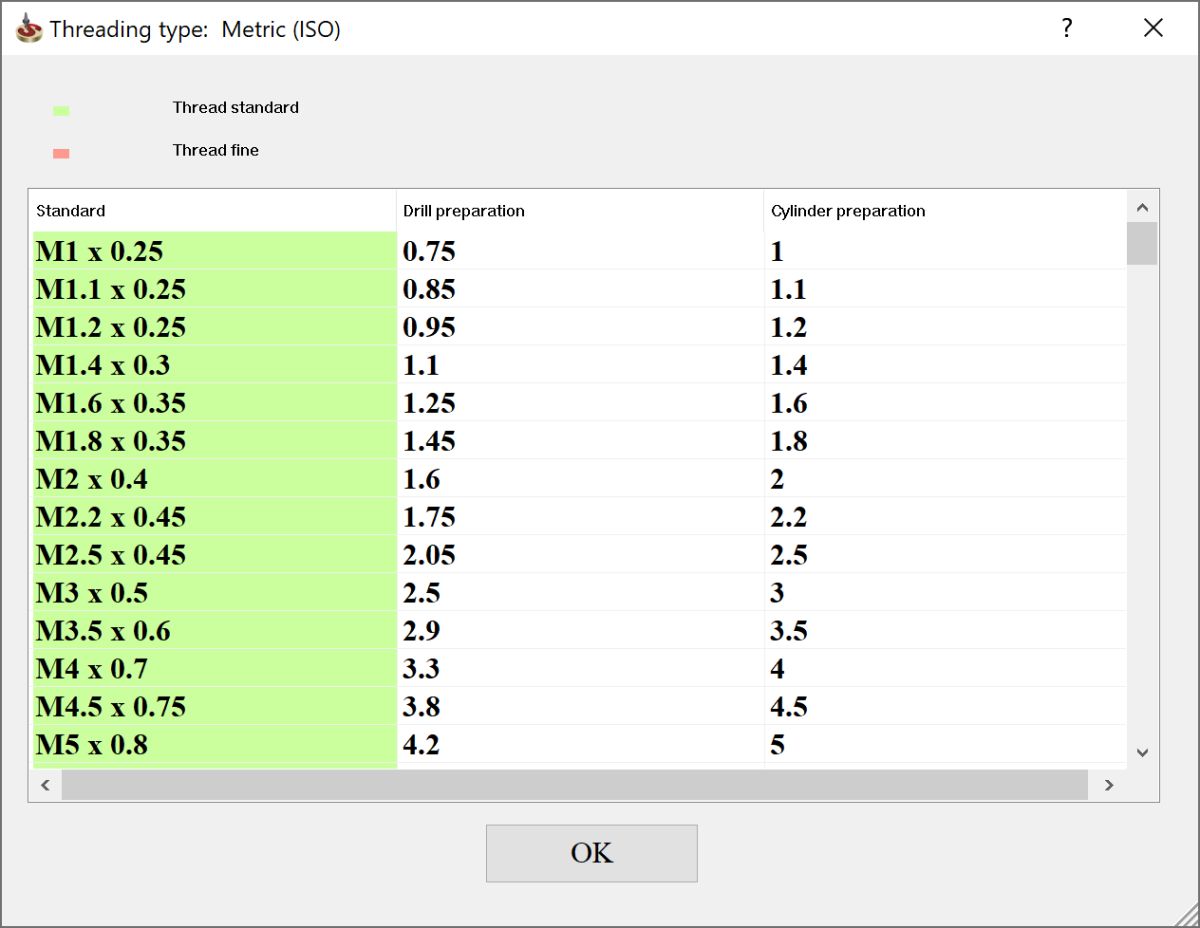This screenshot has width=1200, height=928.
Task: Click the OK button
Action: click(591, 853)
